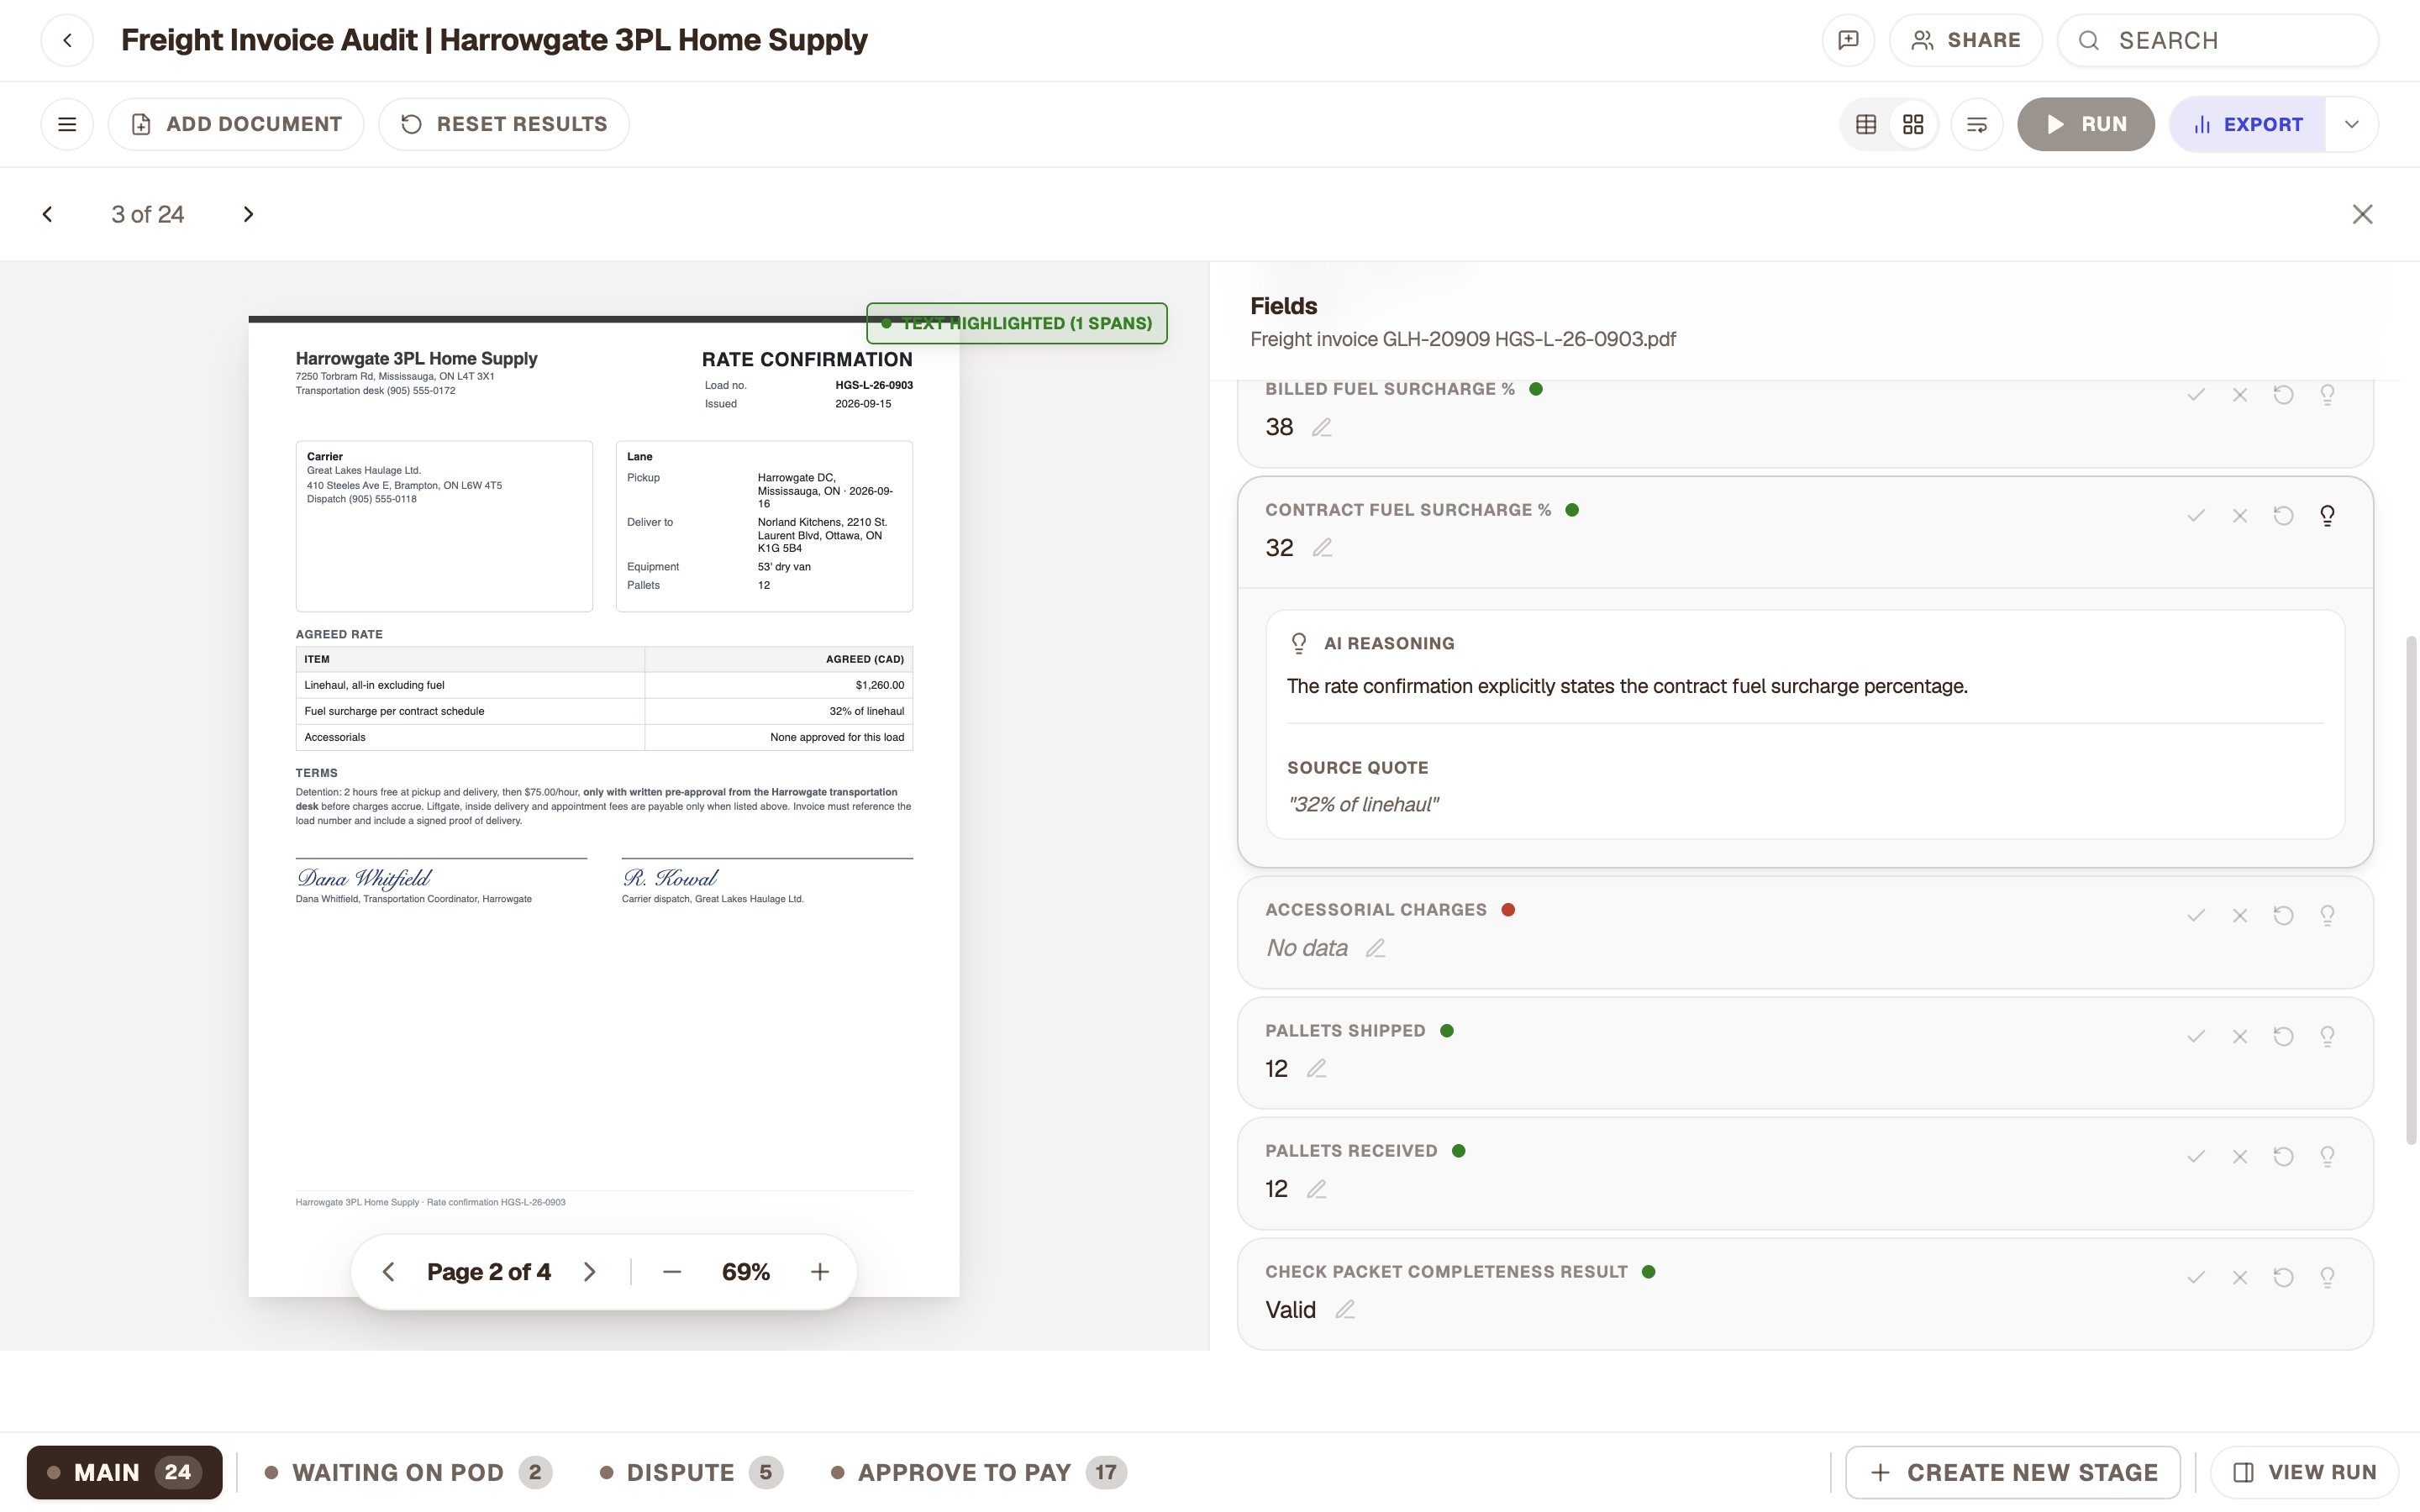This screenshot has width=2420, height=1512.
Task: Click Add Document button
Action: 236,124
